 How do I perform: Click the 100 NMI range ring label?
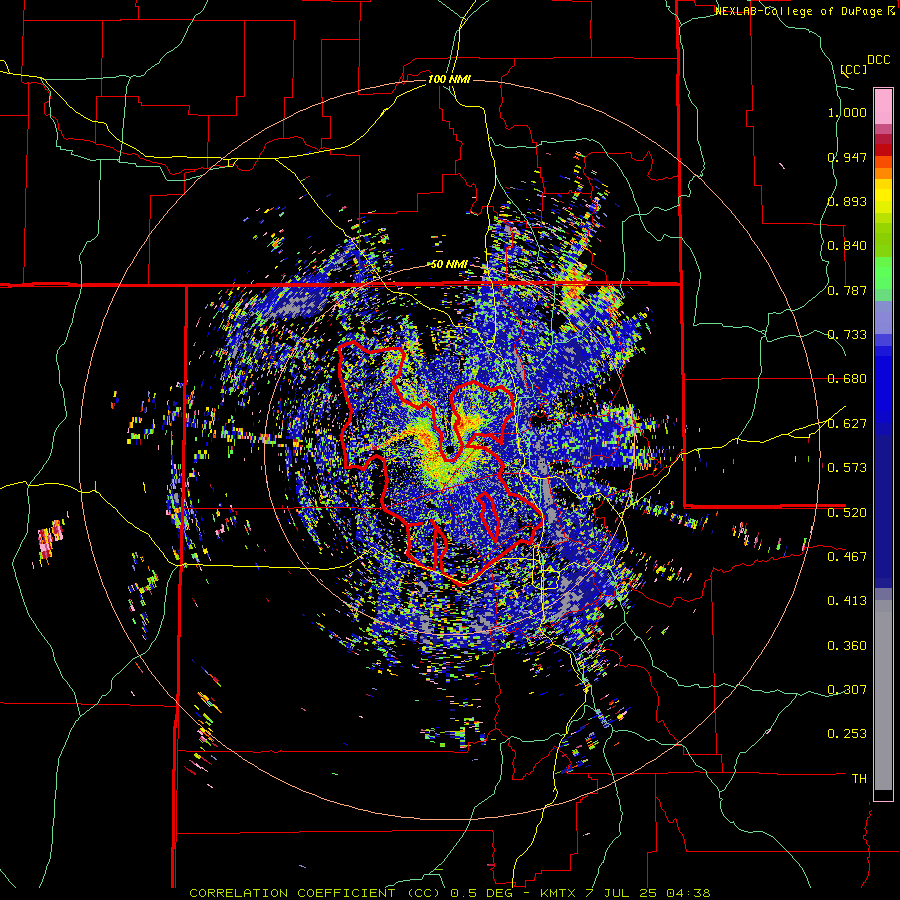pyautogui.click(x=449, y=79)
